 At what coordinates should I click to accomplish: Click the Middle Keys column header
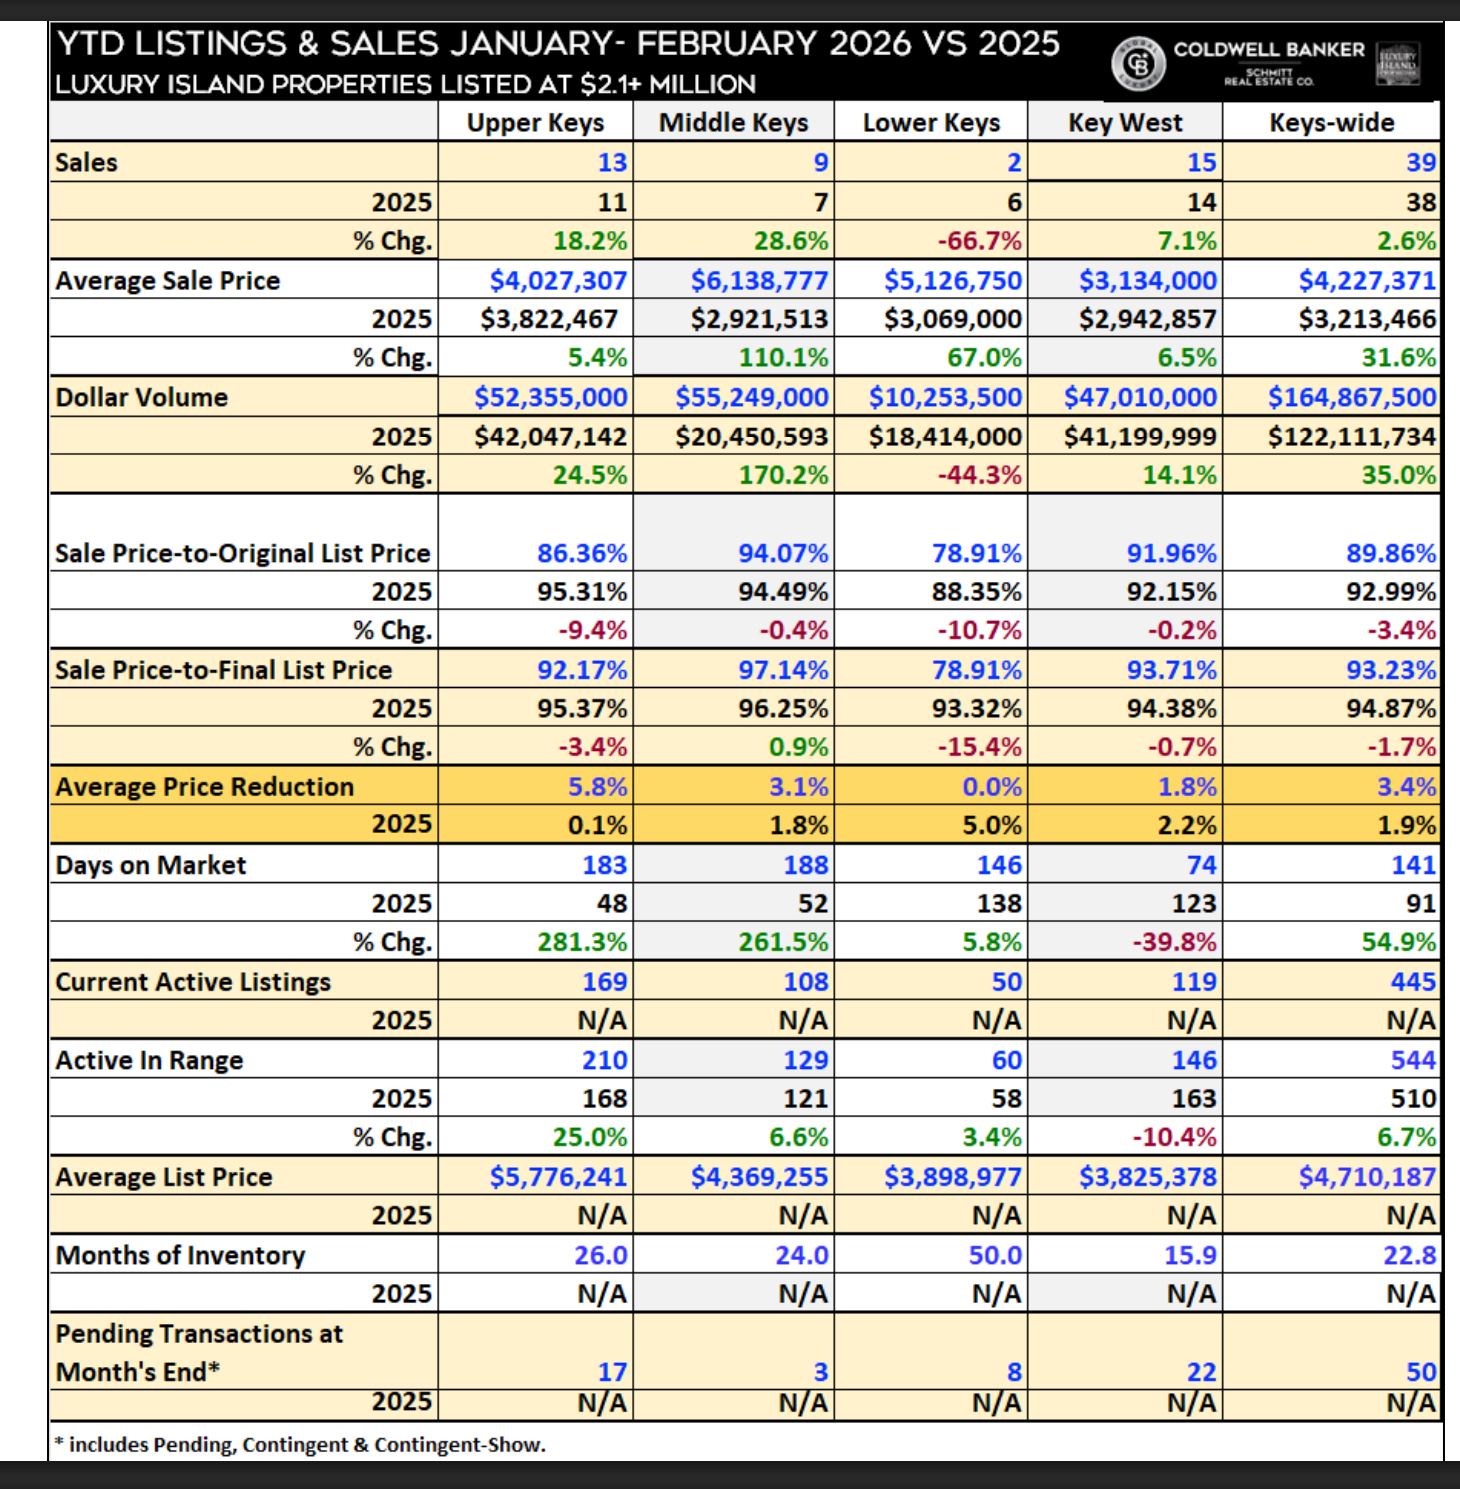pos(732,123)
